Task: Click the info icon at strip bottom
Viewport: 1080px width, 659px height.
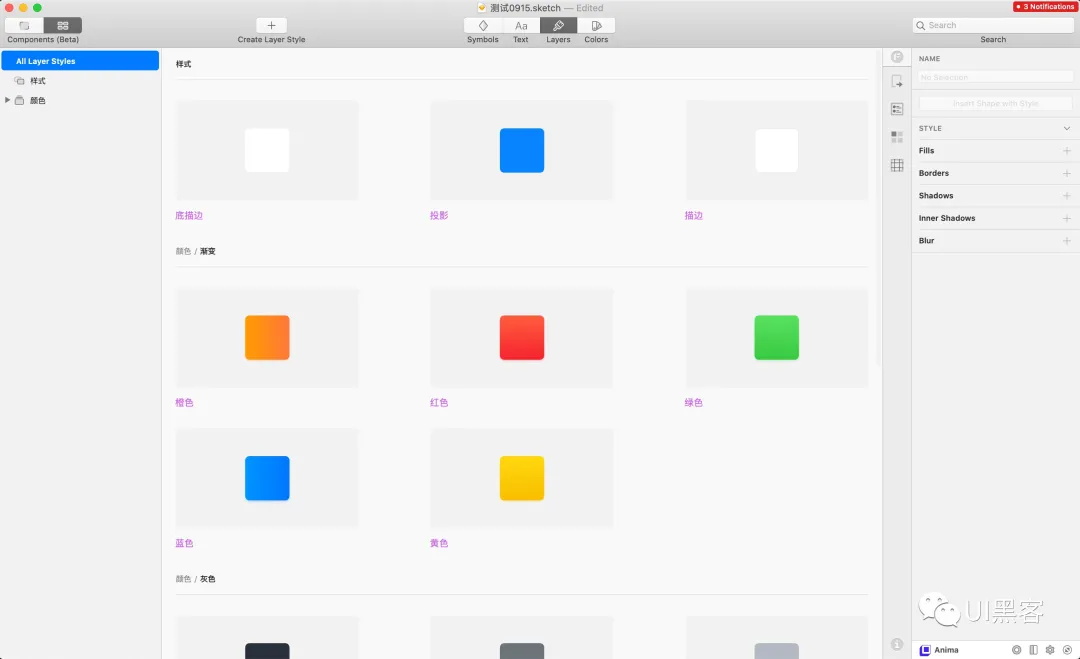Action: pos(897,645)
